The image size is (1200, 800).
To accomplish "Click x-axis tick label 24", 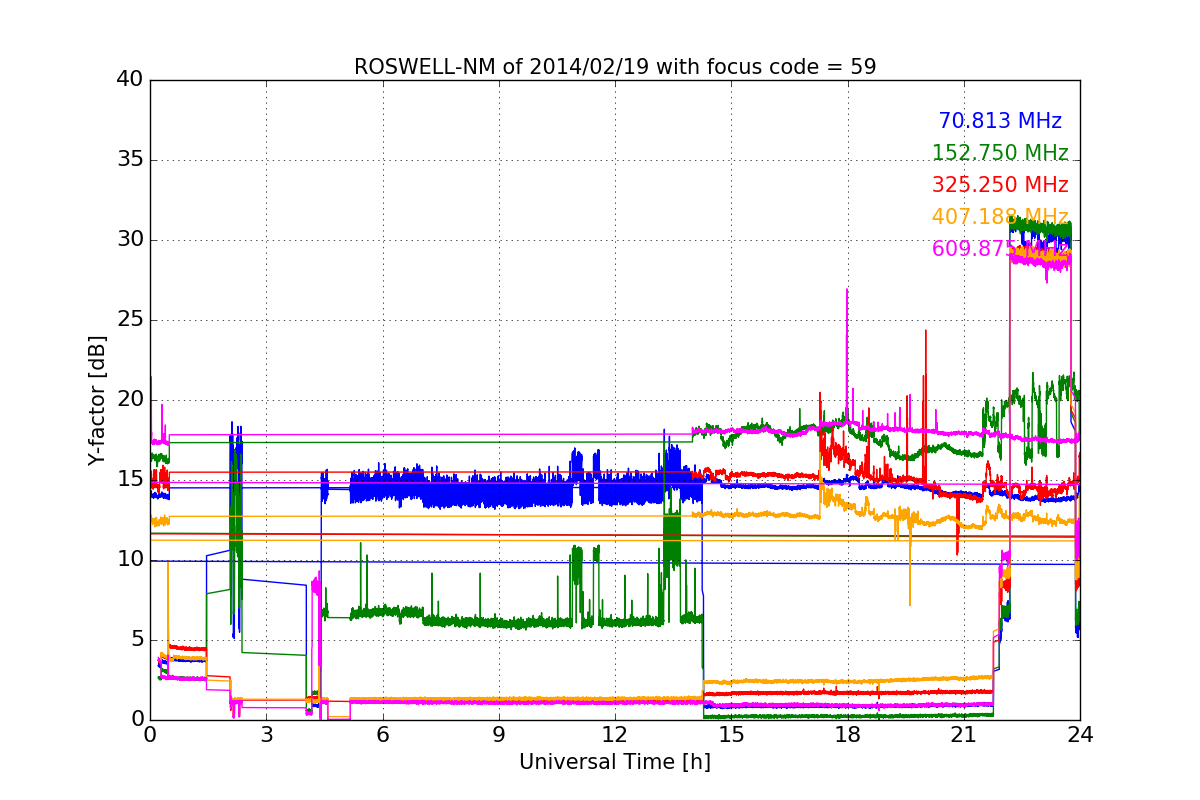I will pyautogui.click(x=1080, y=735).
